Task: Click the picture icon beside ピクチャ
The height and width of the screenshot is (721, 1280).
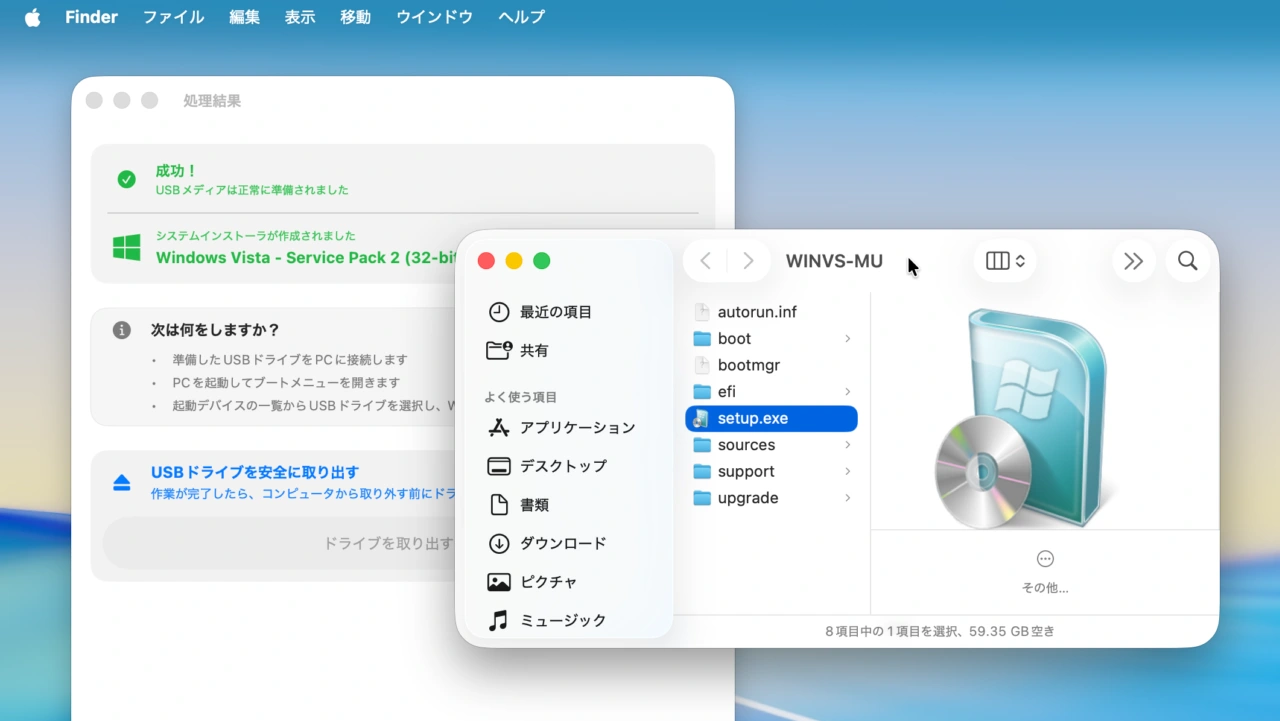Action: click(498, 582)
